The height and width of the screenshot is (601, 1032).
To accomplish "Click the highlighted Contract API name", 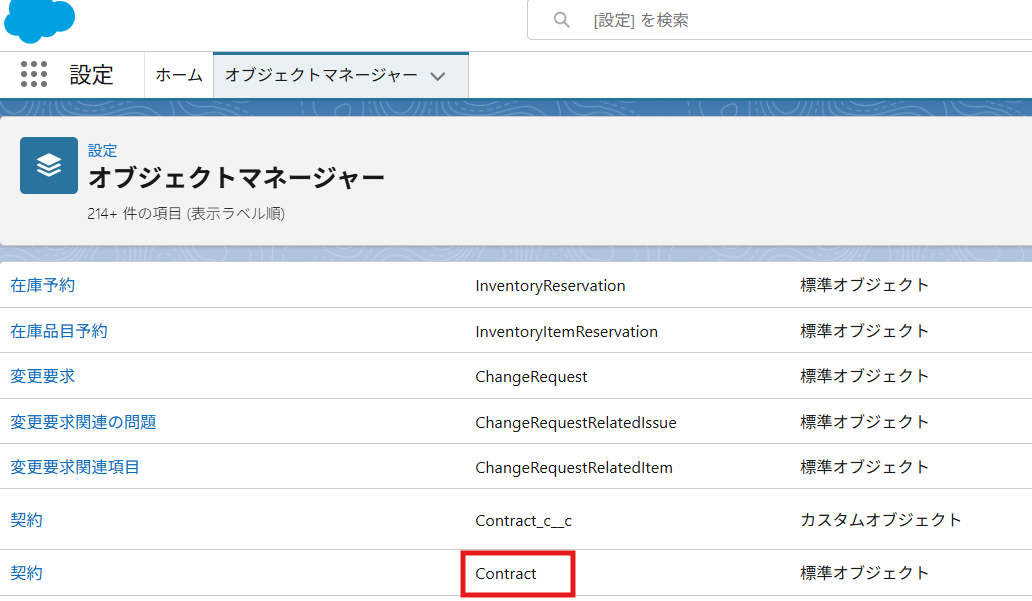I will coord(506,574).
